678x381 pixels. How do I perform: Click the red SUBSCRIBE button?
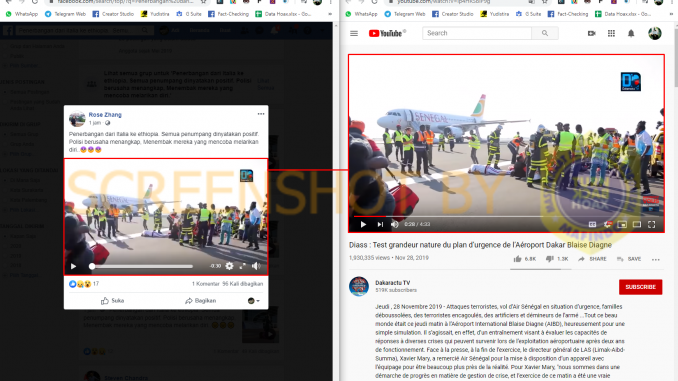point(640,287)
